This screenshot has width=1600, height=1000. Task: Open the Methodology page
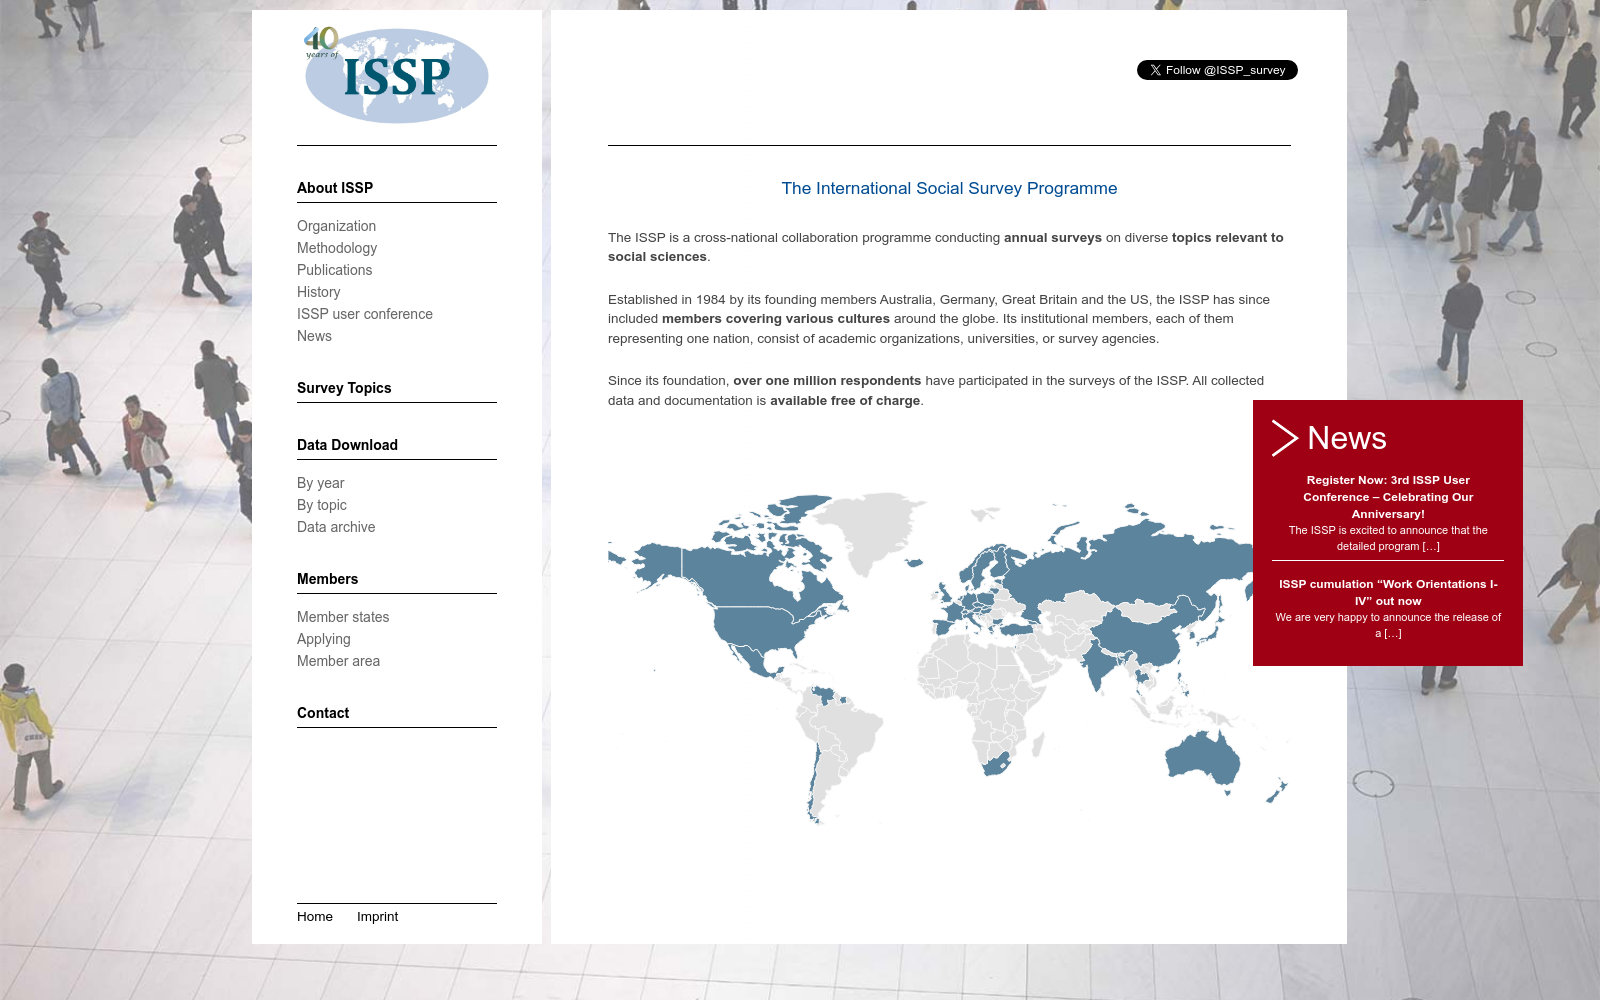coord(336,248)
